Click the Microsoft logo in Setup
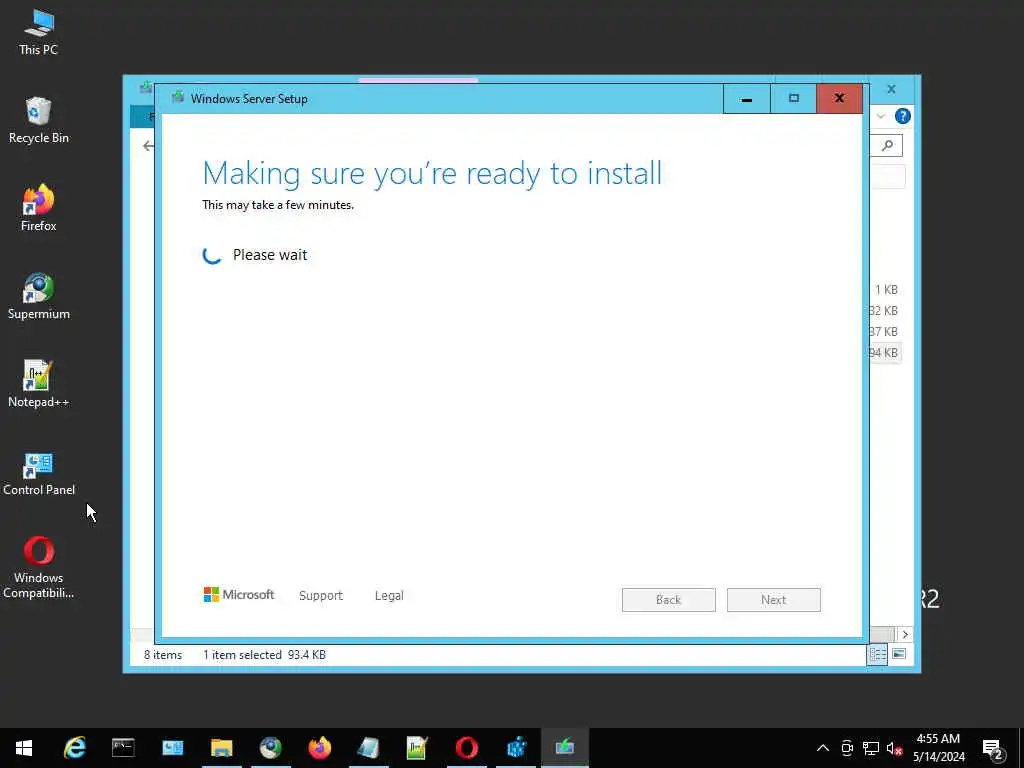 click(x=239, y=595)
